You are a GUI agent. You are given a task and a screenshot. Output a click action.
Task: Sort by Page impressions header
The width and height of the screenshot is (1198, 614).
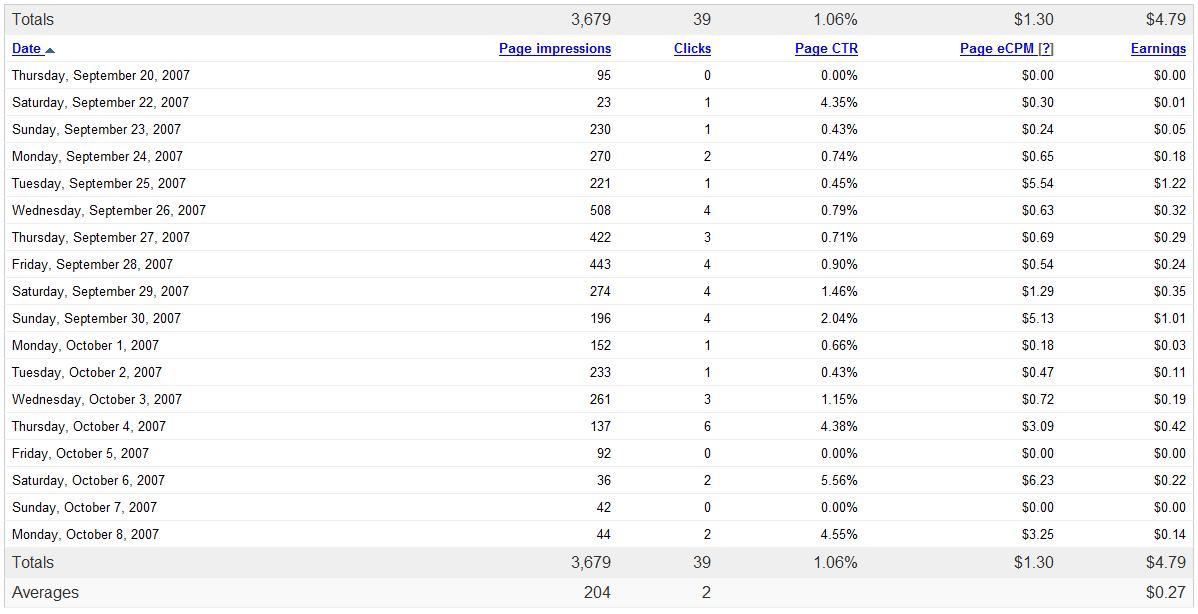point(555,49)
